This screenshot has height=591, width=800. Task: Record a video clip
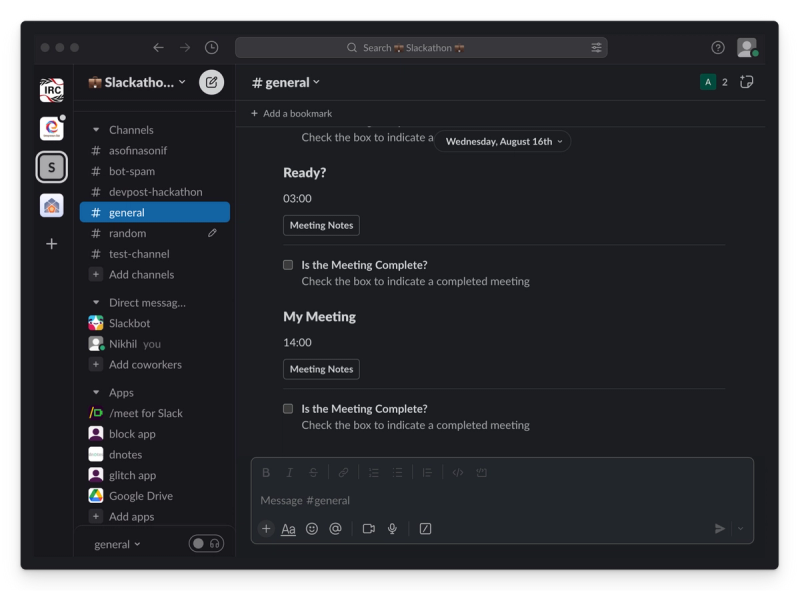point(368,529)
